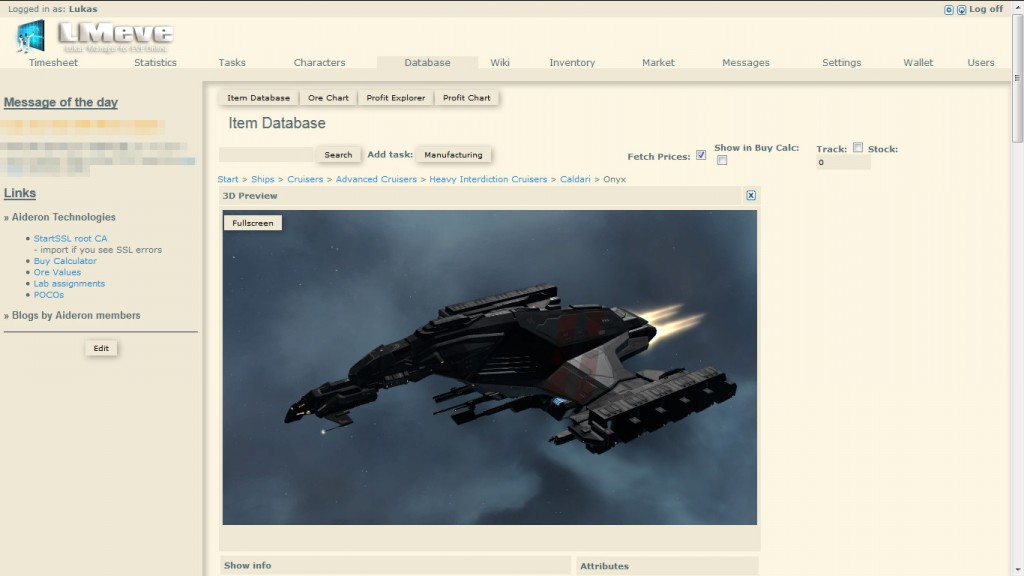This screenshot has height=576, width=1024.
Task: Go to the Tasks tab
Action: point(232,63)
